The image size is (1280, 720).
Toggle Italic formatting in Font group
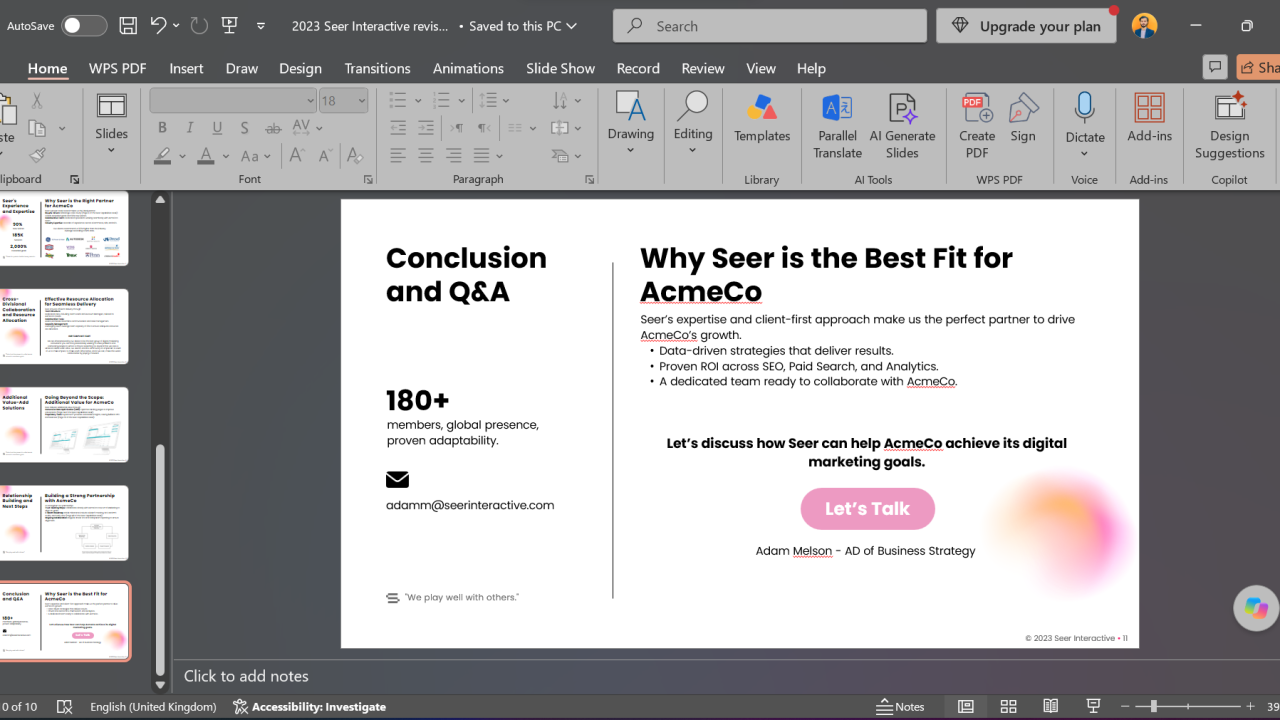pos(190,128)
